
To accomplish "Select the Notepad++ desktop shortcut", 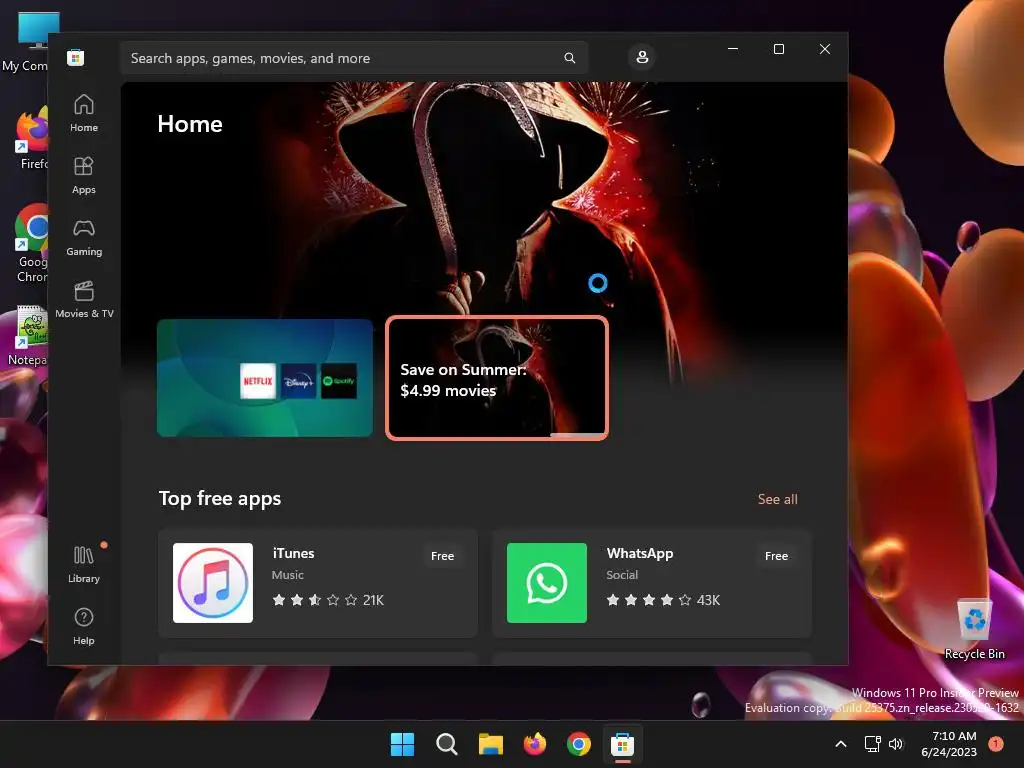I will (27, 336).
